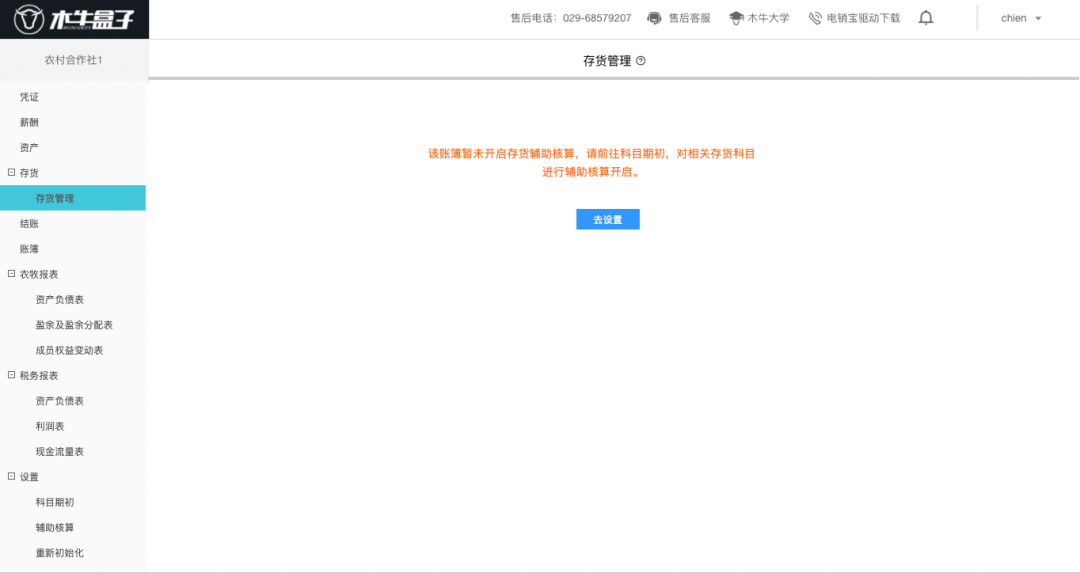Viewport: 1080px width, 573px height.
Task: Select 设置 in the sidebar
Action: tap(29, 477)
